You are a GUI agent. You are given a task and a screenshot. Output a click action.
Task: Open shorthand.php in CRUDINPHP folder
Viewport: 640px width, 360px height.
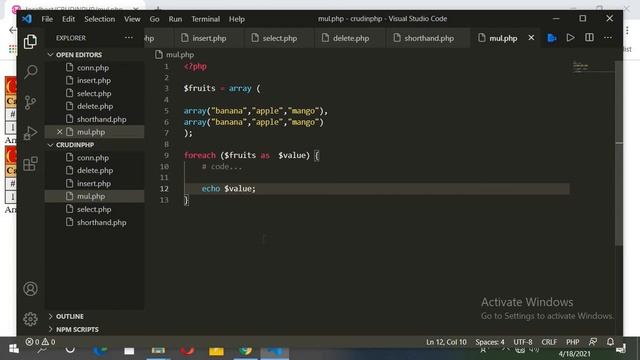click(93, 222)
